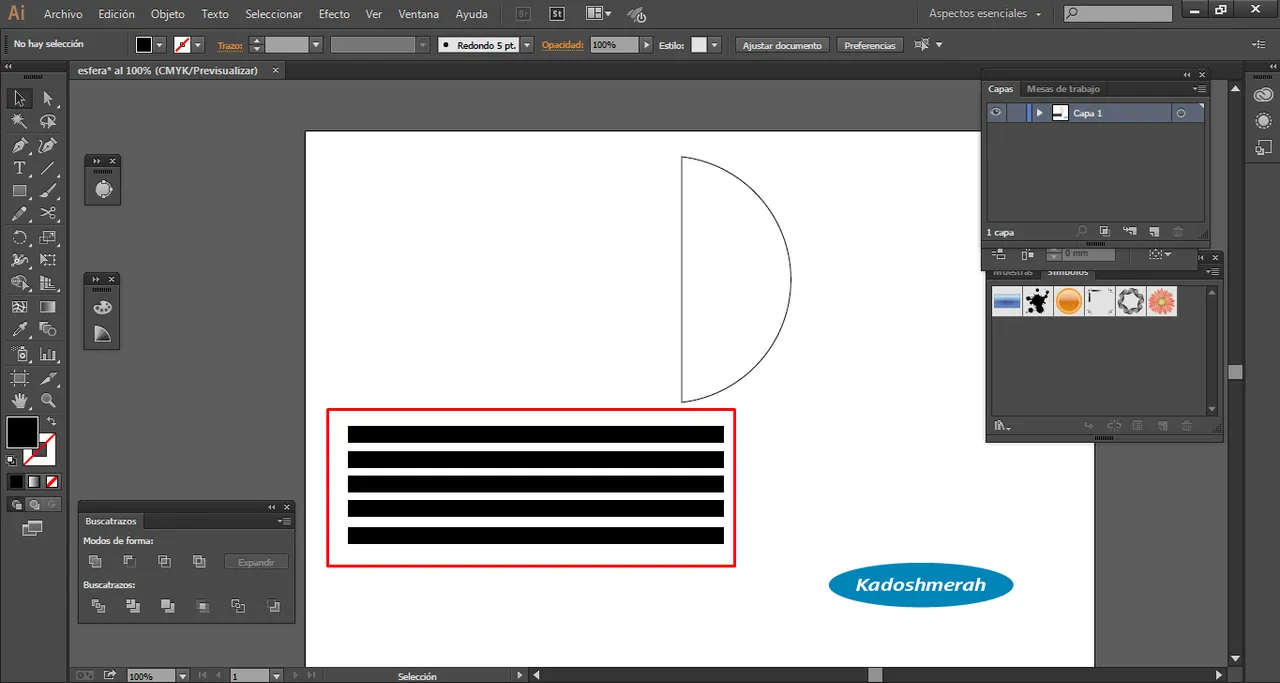Open the Opacidad percentage dropdown
The image size is (1280, 683).
pos(647,45)
